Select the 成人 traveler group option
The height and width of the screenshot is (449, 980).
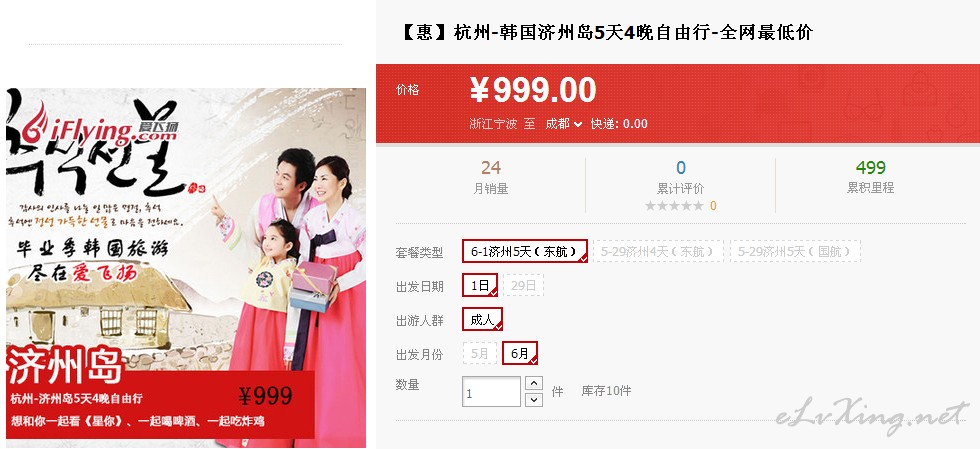coord(482,320)
